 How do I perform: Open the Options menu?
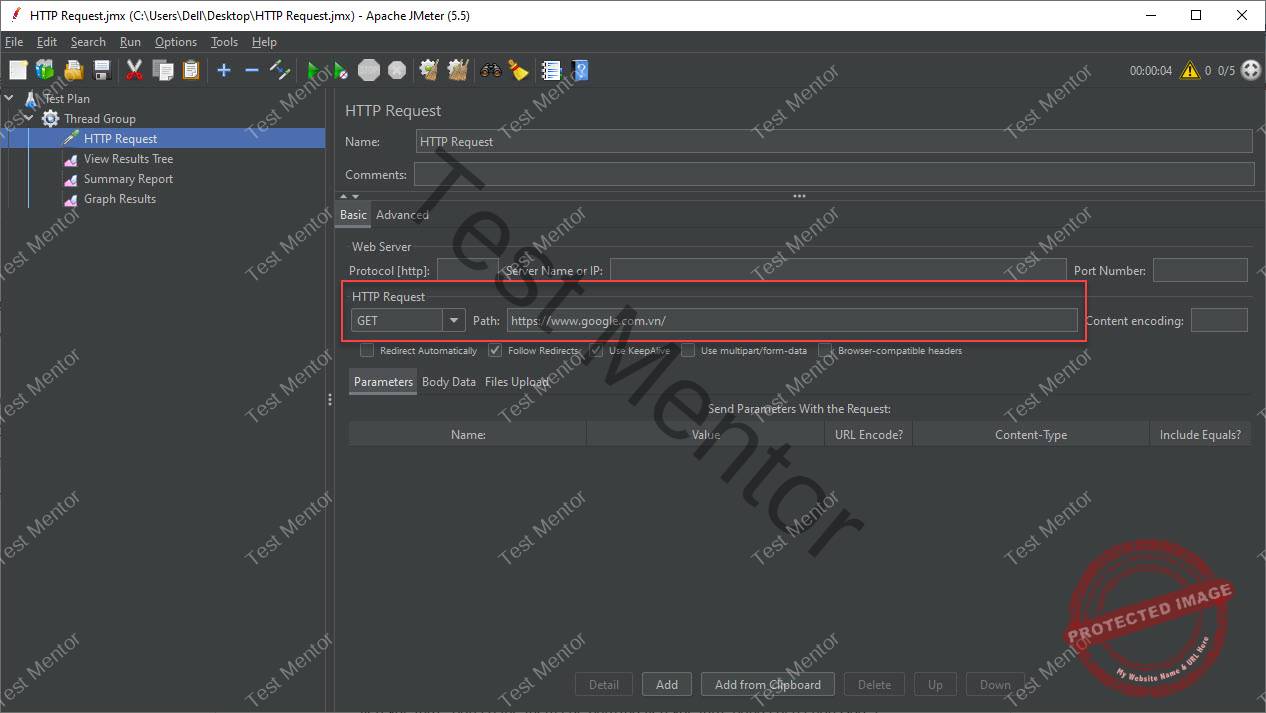point(175,42)
